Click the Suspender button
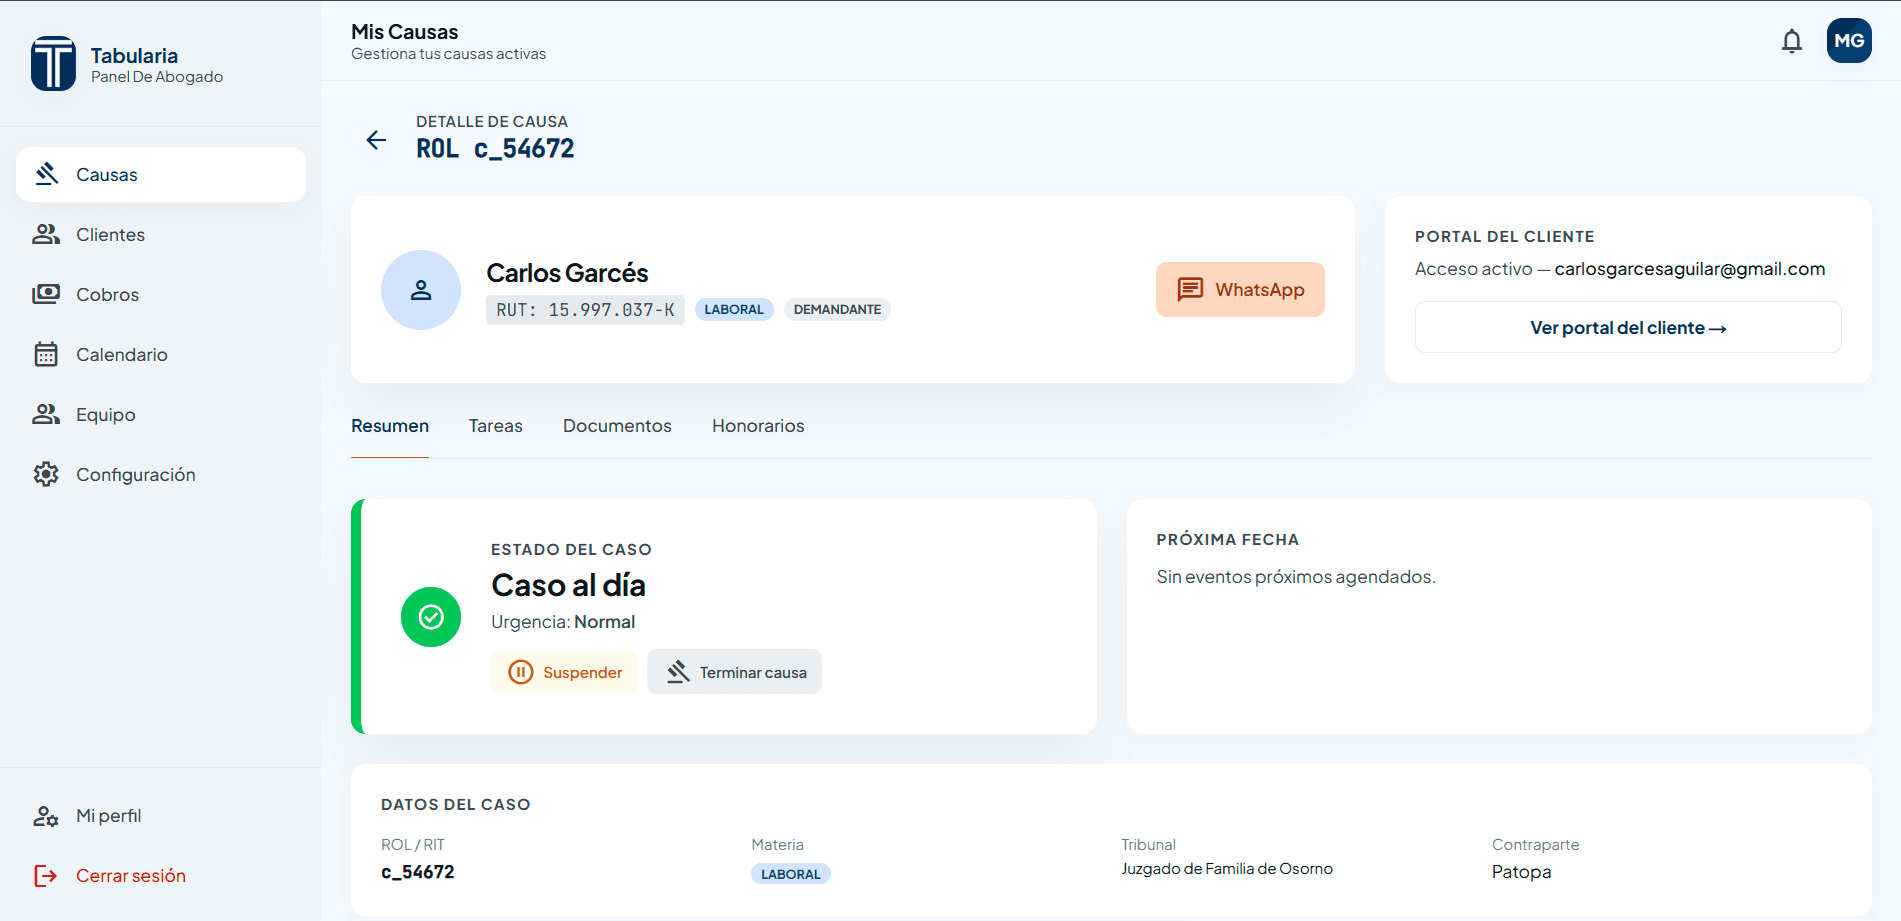The image size is (1901, 921). 564,672
